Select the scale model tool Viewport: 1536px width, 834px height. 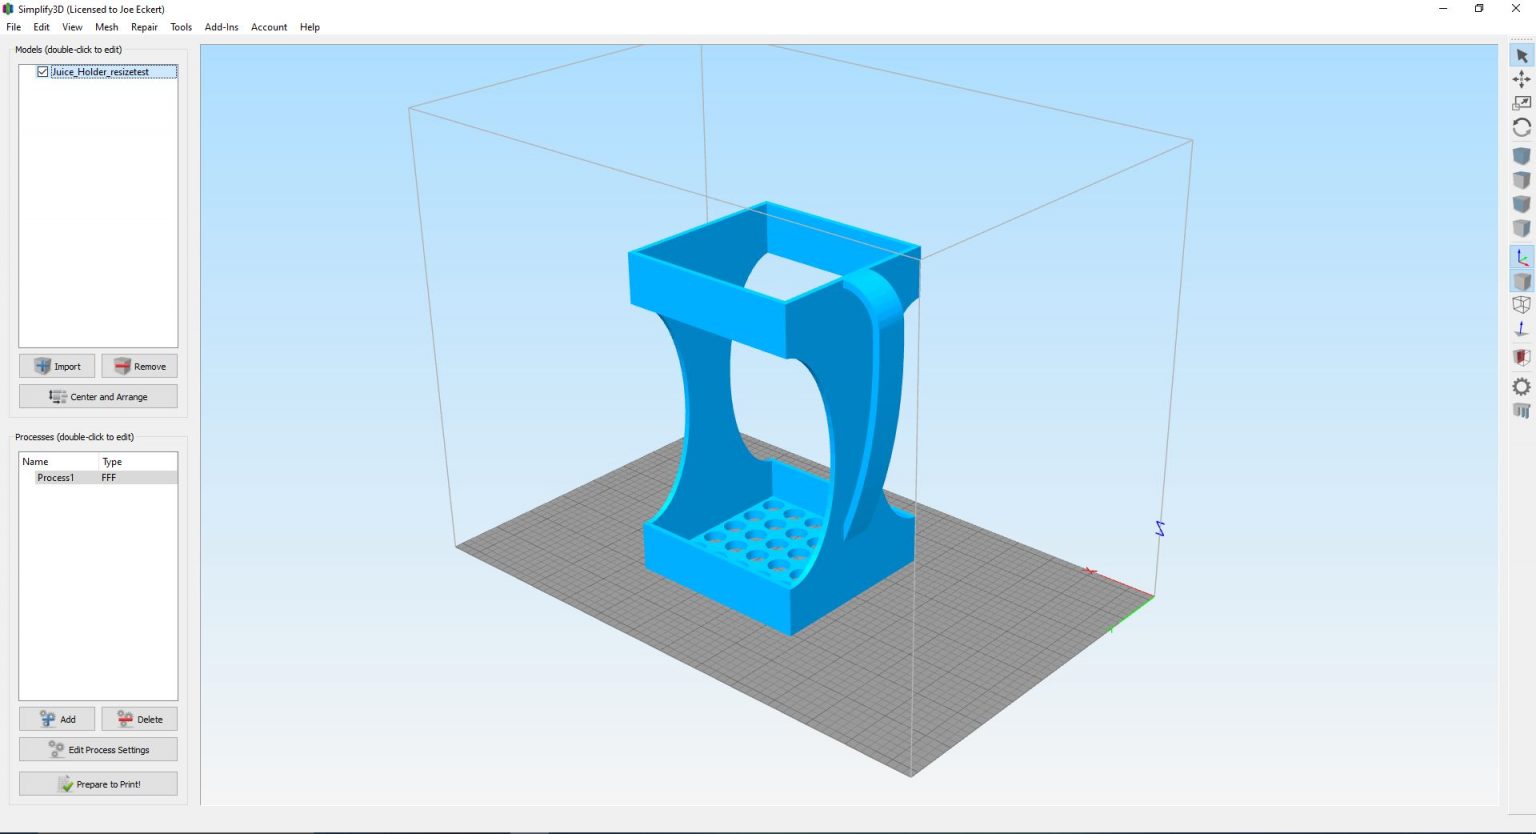click(x=1521, y=102)
